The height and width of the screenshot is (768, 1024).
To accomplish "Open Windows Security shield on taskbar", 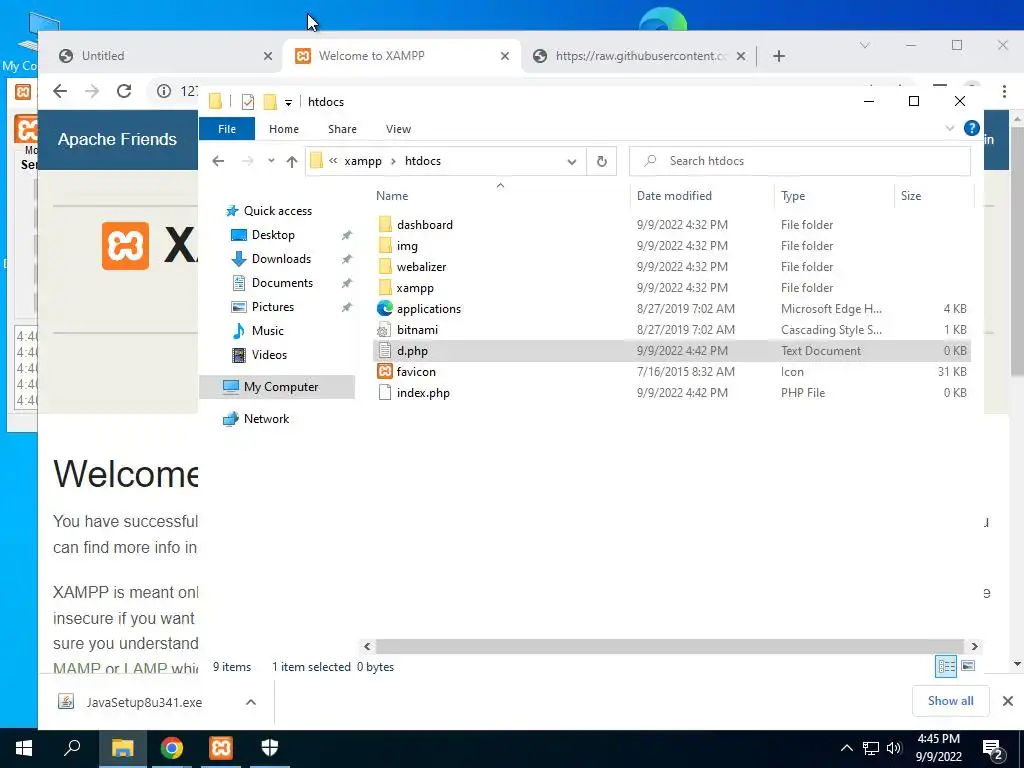I will (270, 748).
